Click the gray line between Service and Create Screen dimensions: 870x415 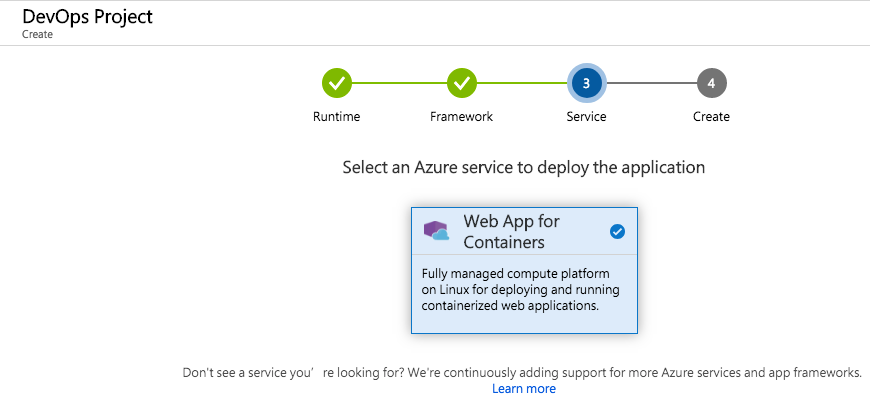pyautogui.click(x=650, y=83)
